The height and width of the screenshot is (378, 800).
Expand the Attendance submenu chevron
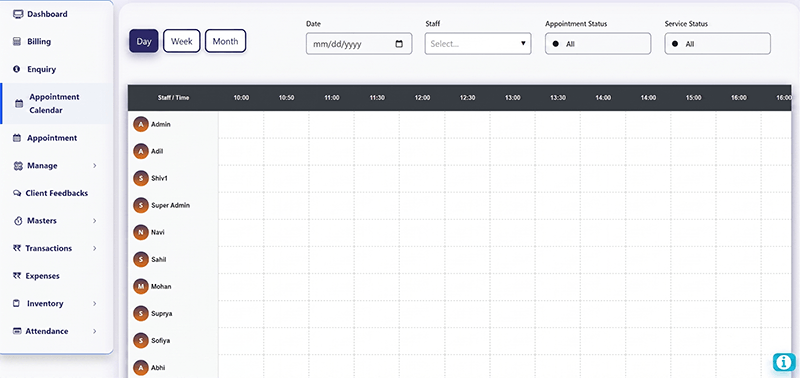(95, 331)
